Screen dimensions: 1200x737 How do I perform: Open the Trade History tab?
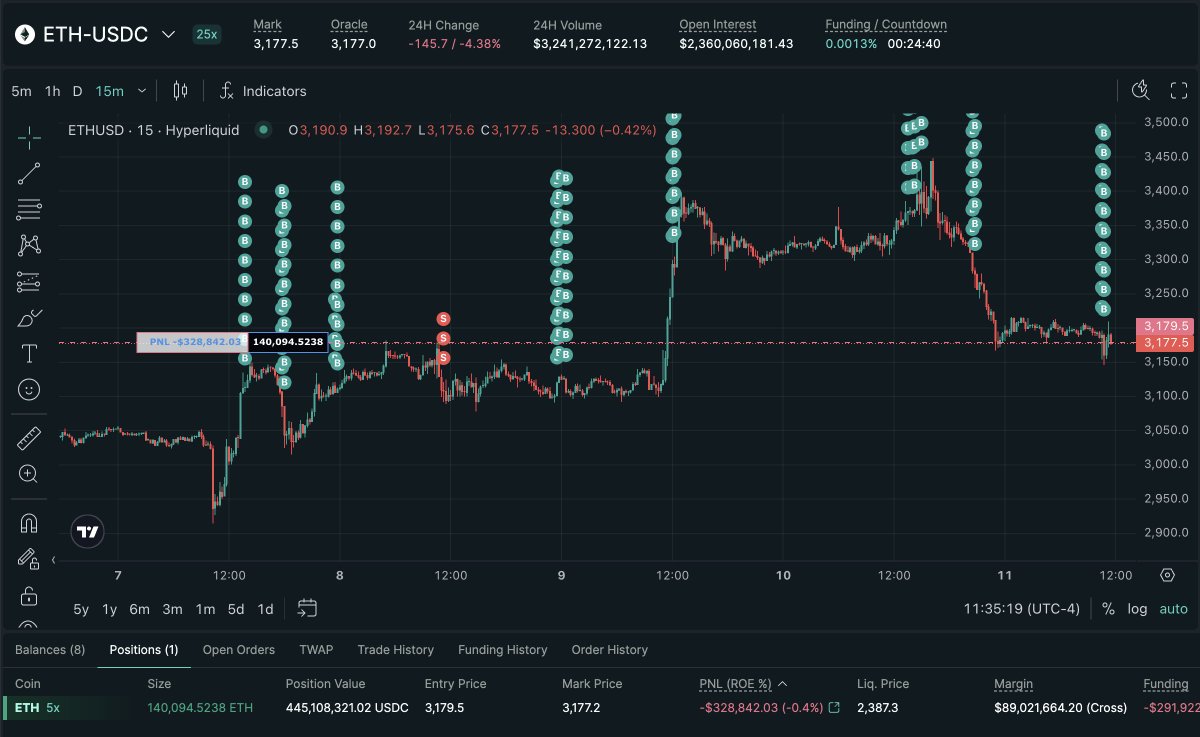(x=395, y=650)
